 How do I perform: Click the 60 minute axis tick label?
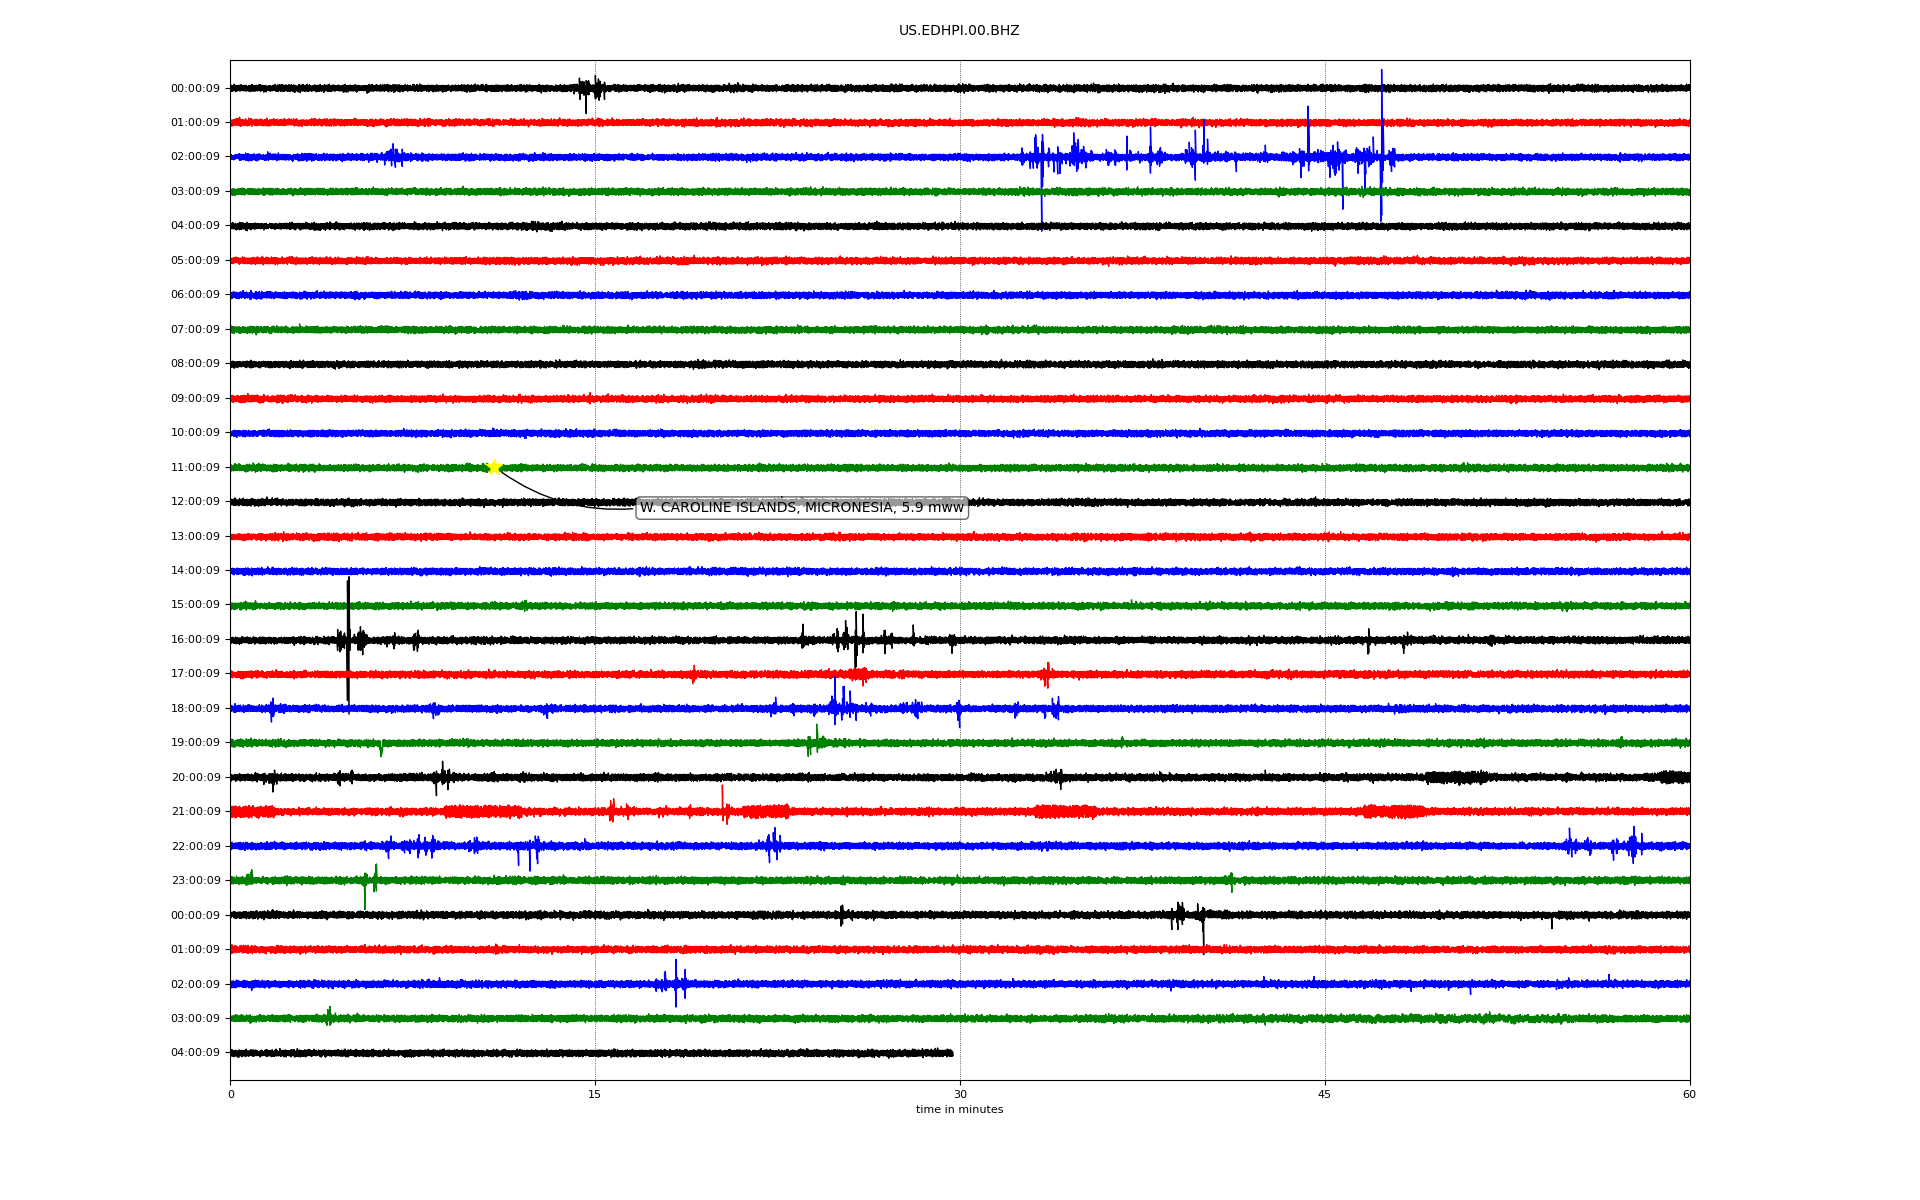tap(1689, 1095)
